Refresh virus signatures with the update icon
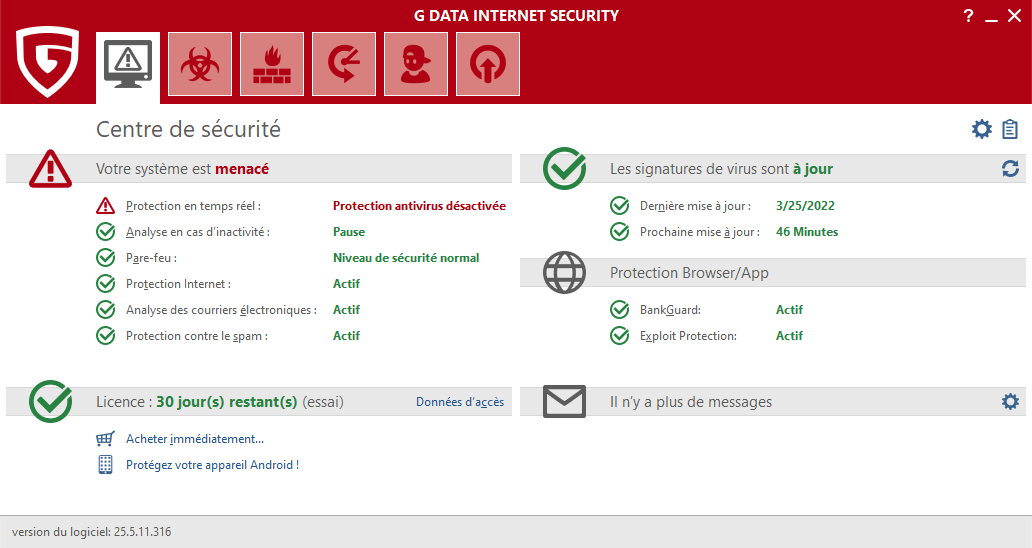The height and width of the screenshot is (548, 1032). click(x=1010, y=168)
